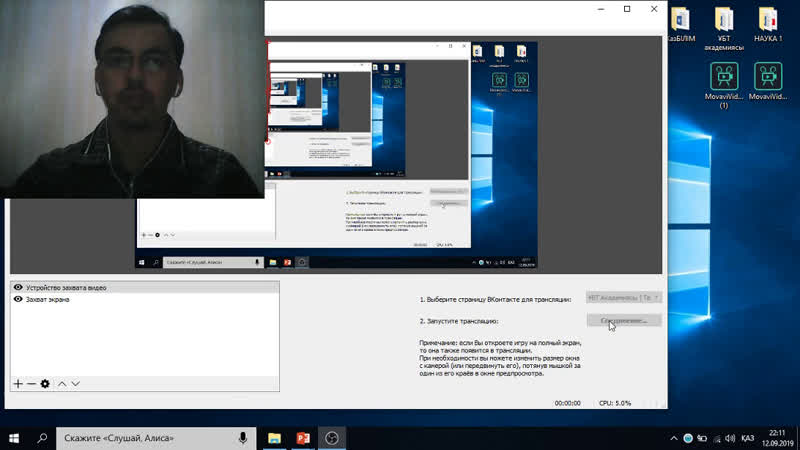Click the Alice voice search field

coord(140,438)
